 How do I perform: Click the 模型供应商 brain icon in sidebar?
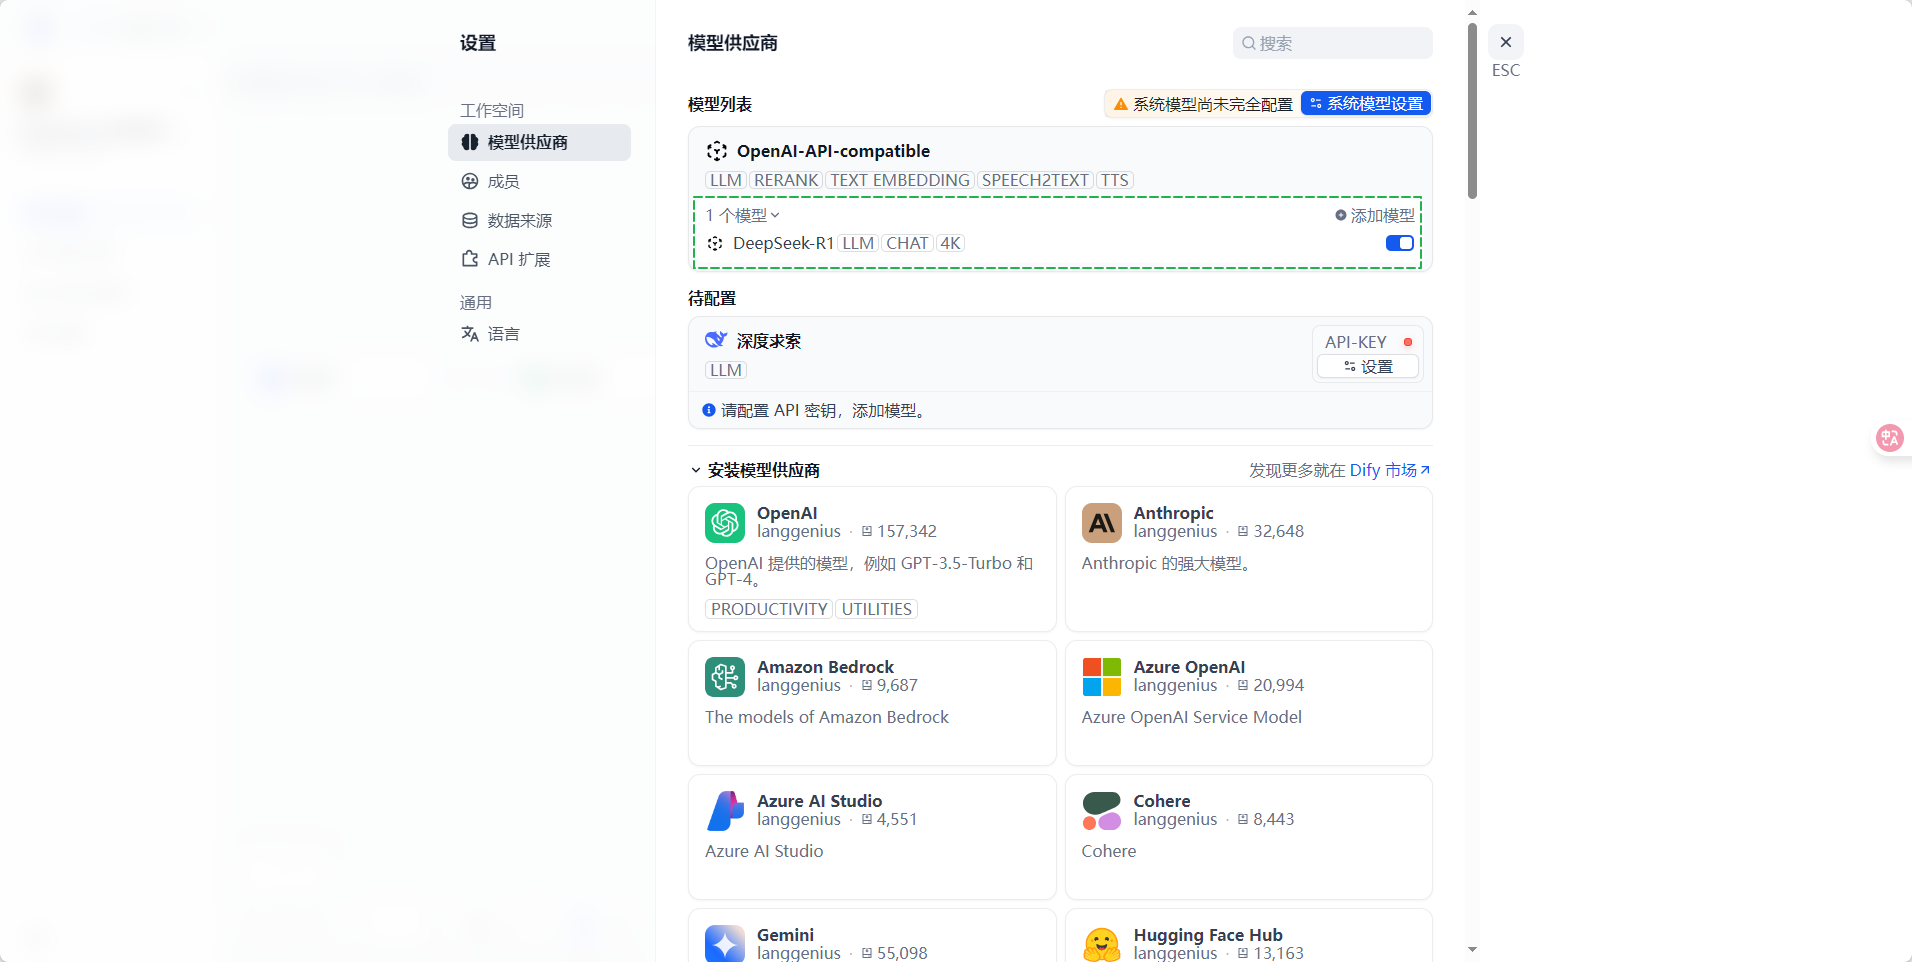click(470, 142)
